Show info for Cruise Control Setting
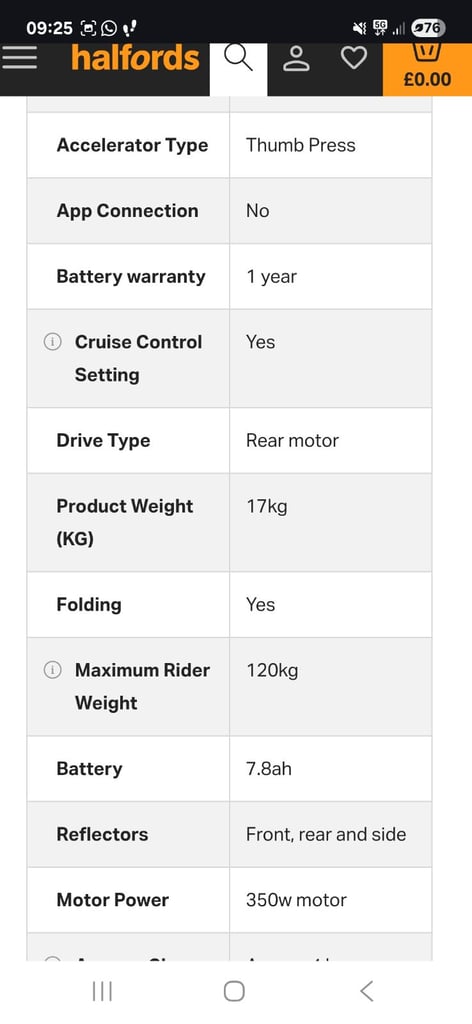 tap(52, 342)
